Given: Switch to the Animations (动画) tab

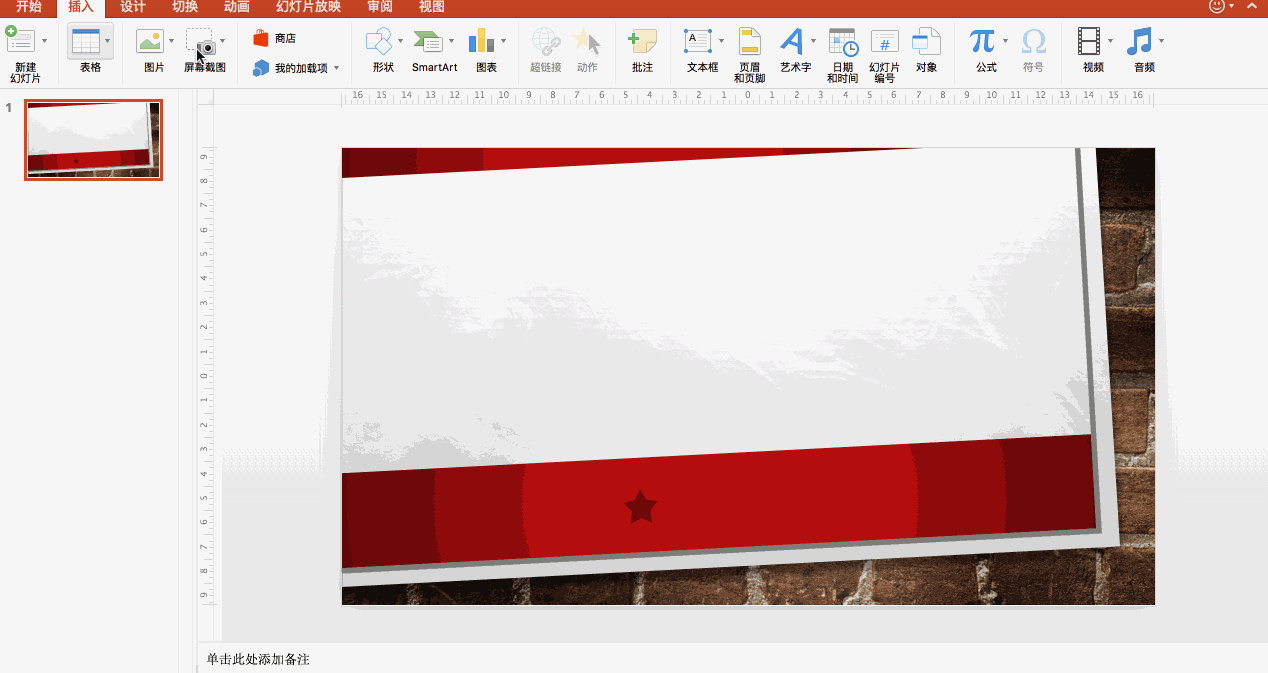Looking at the screenshot, I should click(237, 7).
